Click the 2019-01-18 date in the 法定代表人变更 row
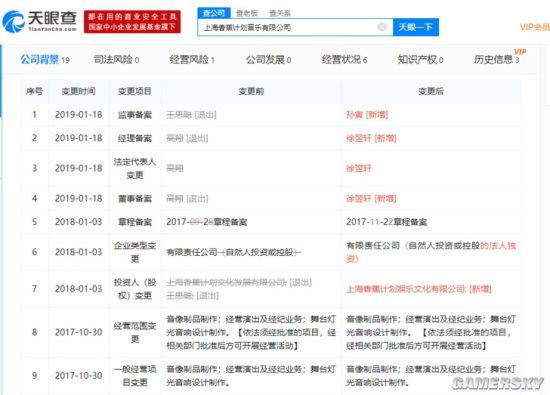Screen dimensions: 550x395 79,168
